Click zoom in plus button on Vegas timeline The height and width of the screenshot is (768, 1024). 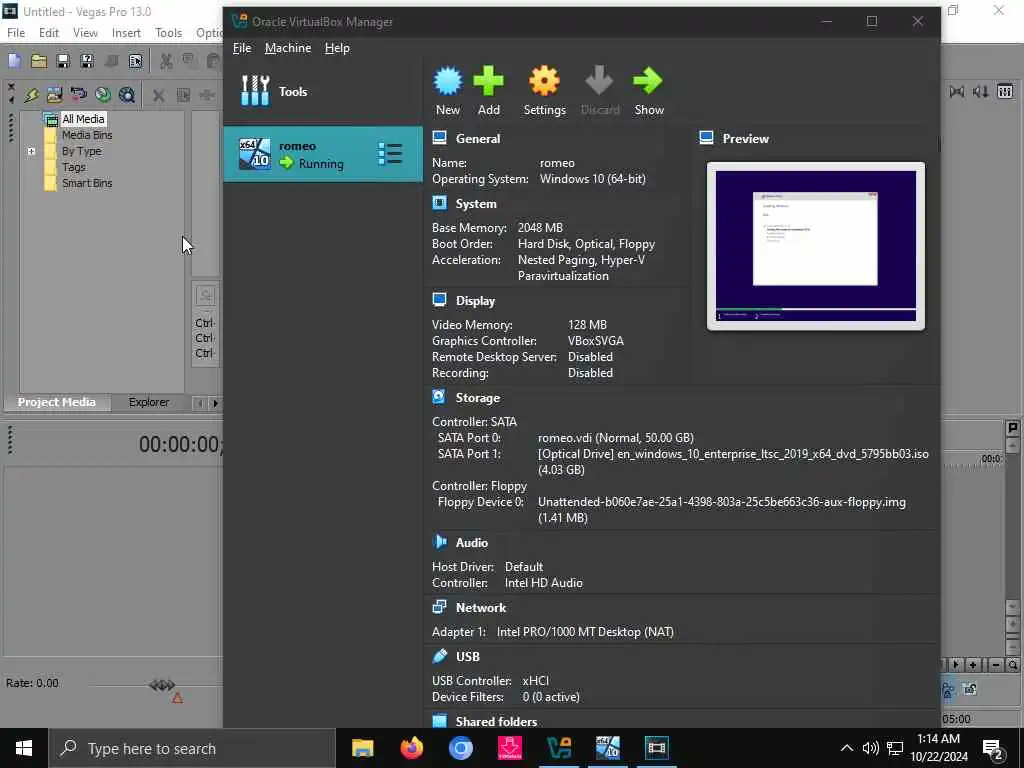[972, 665]
